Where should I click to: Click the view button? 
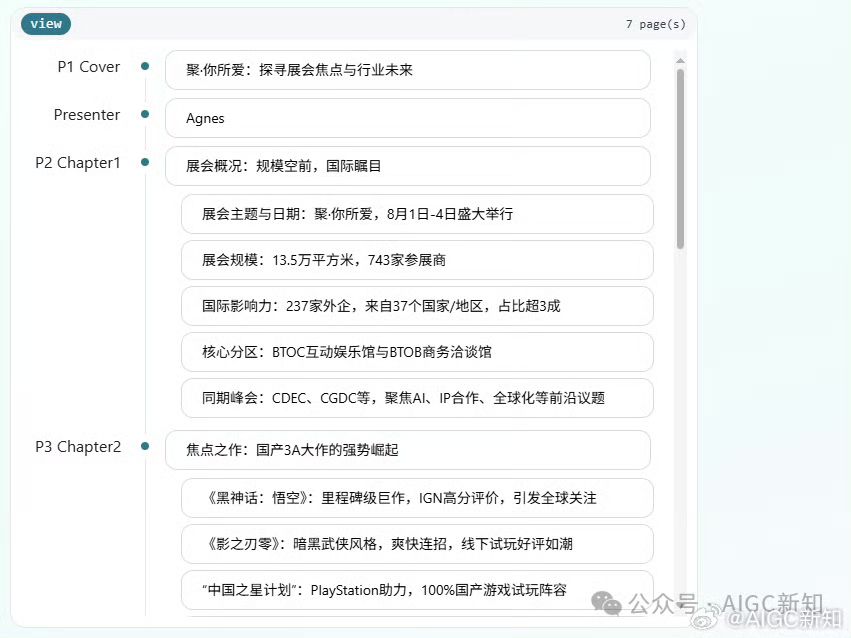point(46,24)
